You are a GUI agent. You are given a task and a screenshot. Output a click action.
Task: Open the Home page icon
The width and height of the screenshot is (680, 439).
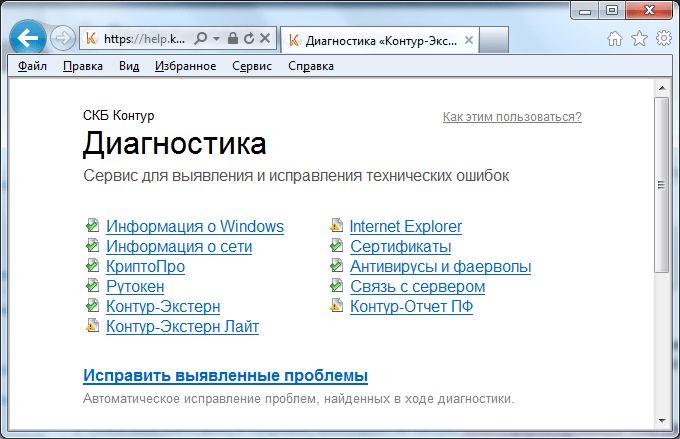coord(615,39)
